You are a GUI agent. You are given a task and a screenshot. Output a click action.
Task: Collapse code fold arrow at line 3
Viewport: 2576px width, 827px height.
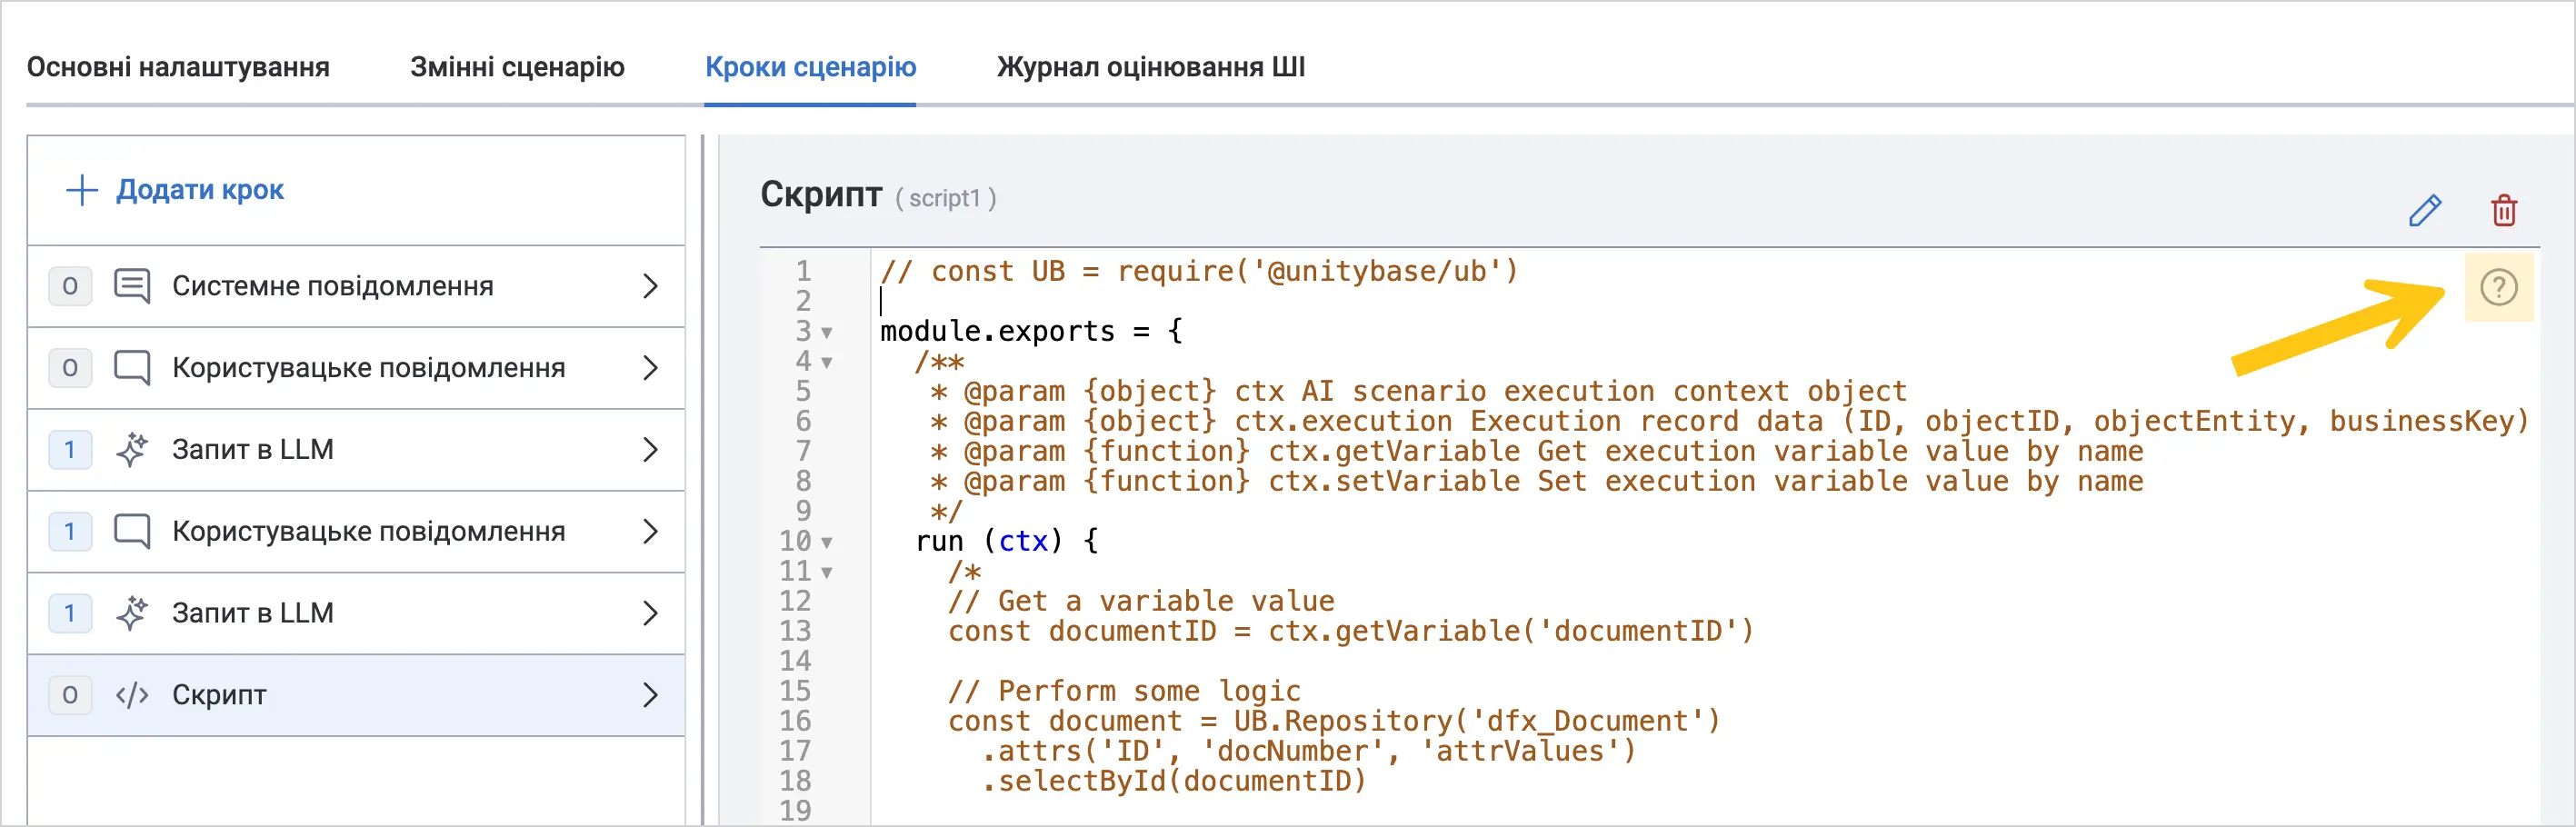pos(827,332)
